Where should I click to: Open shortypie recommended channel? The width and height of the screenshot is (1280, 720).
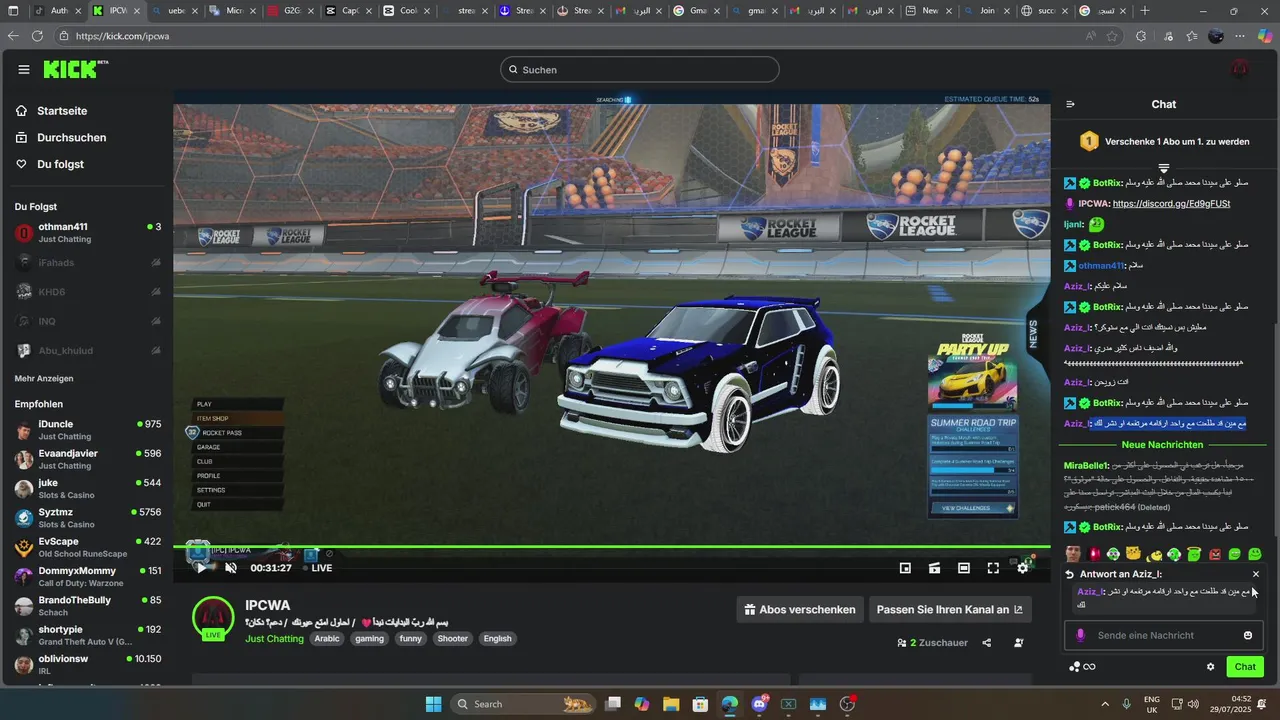(88, 635)
